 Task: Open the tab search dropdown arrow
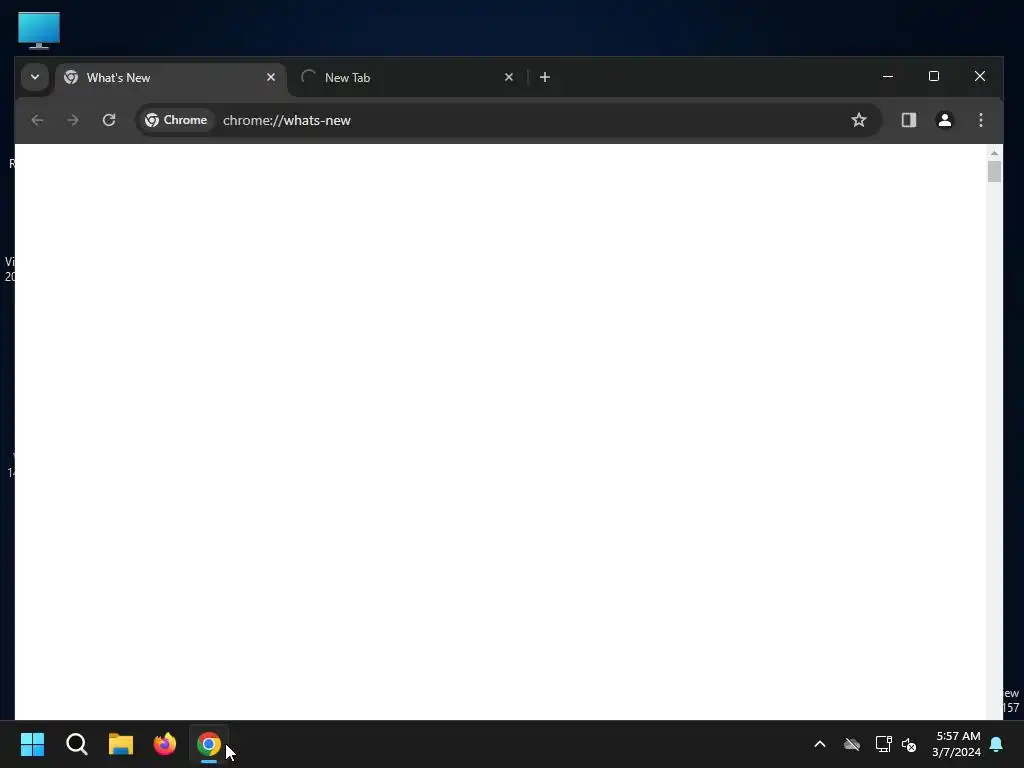pos(35,77)
